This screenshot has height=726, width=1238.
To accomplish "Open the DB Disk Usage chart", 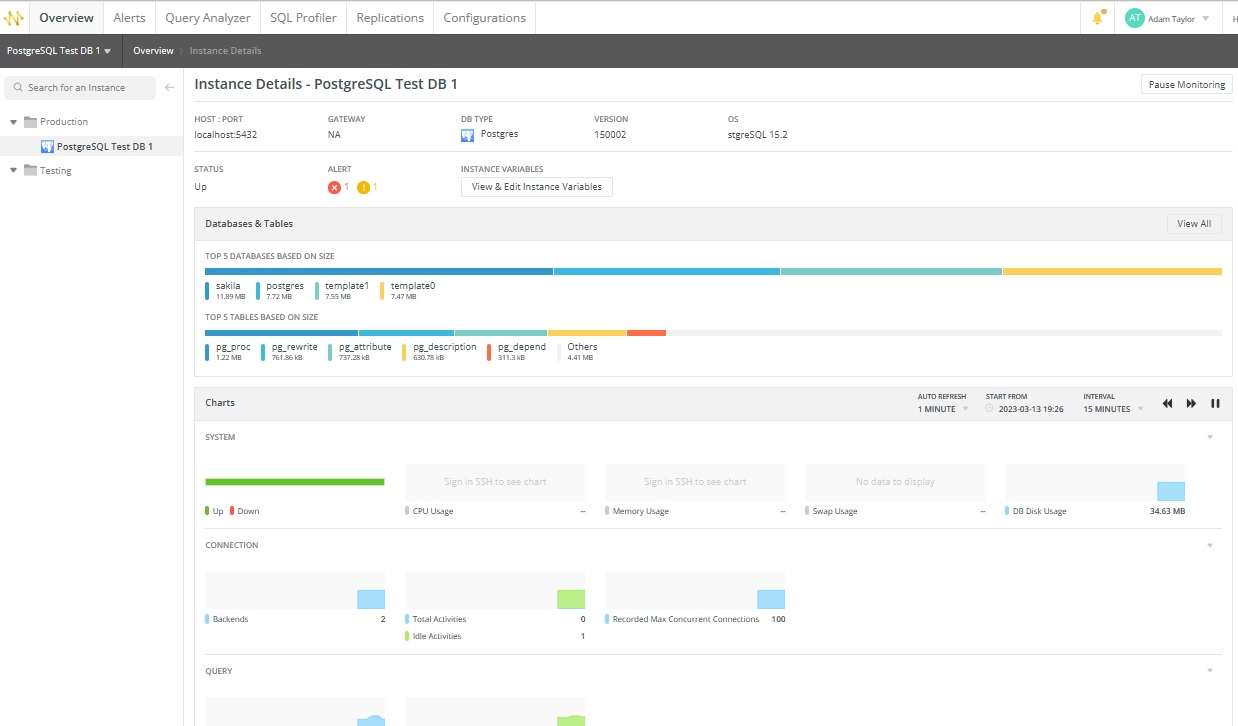I will [x=1095, y=482].
